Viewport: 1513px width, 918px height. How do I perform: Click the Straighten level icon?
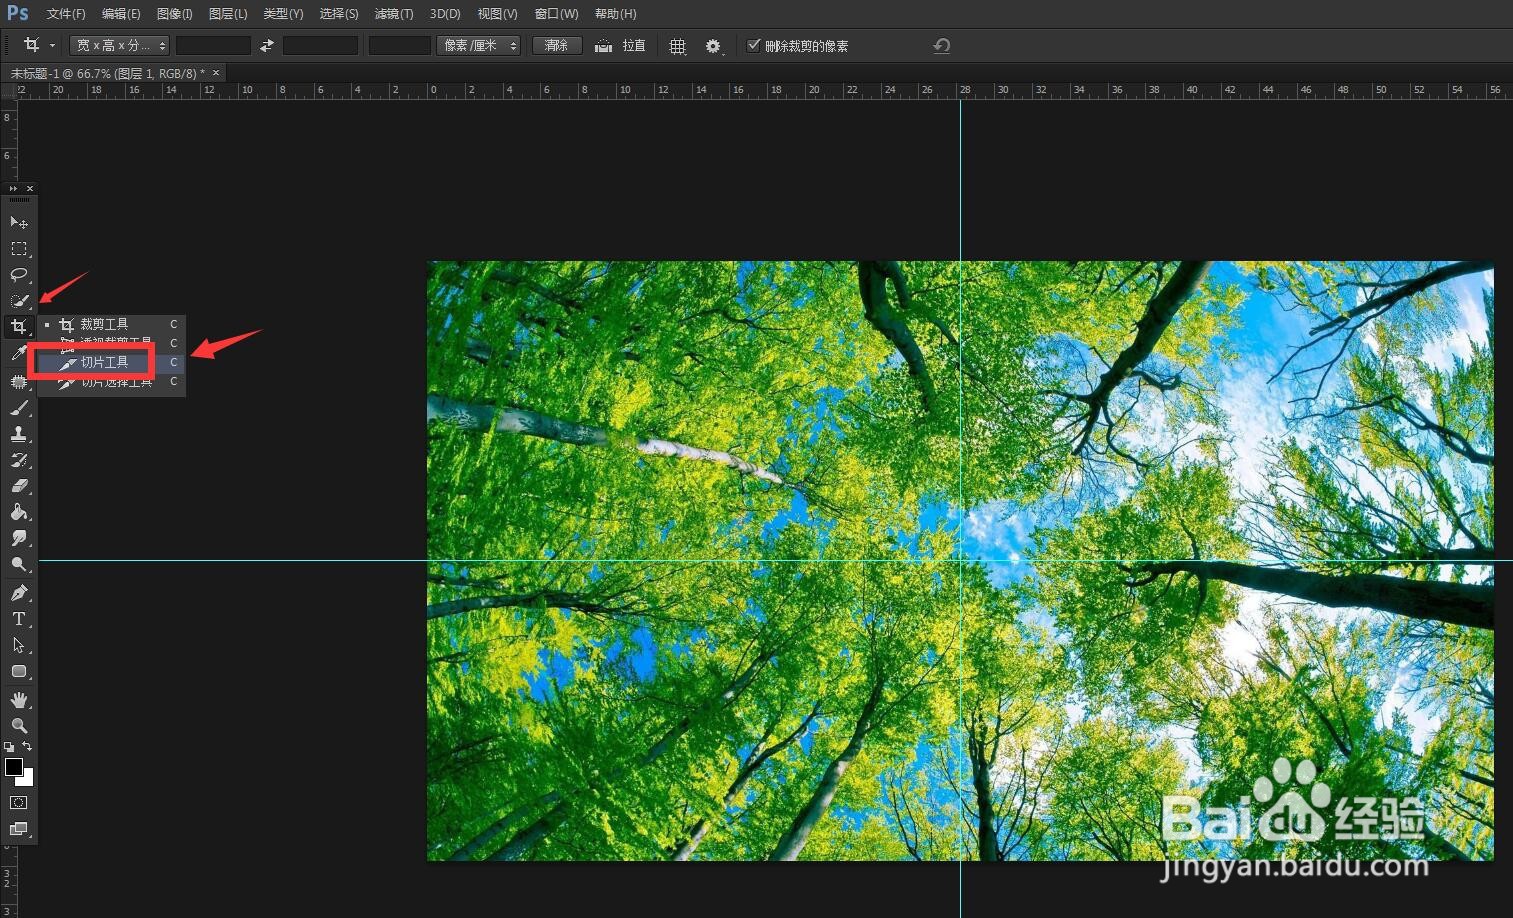[603, 46]
